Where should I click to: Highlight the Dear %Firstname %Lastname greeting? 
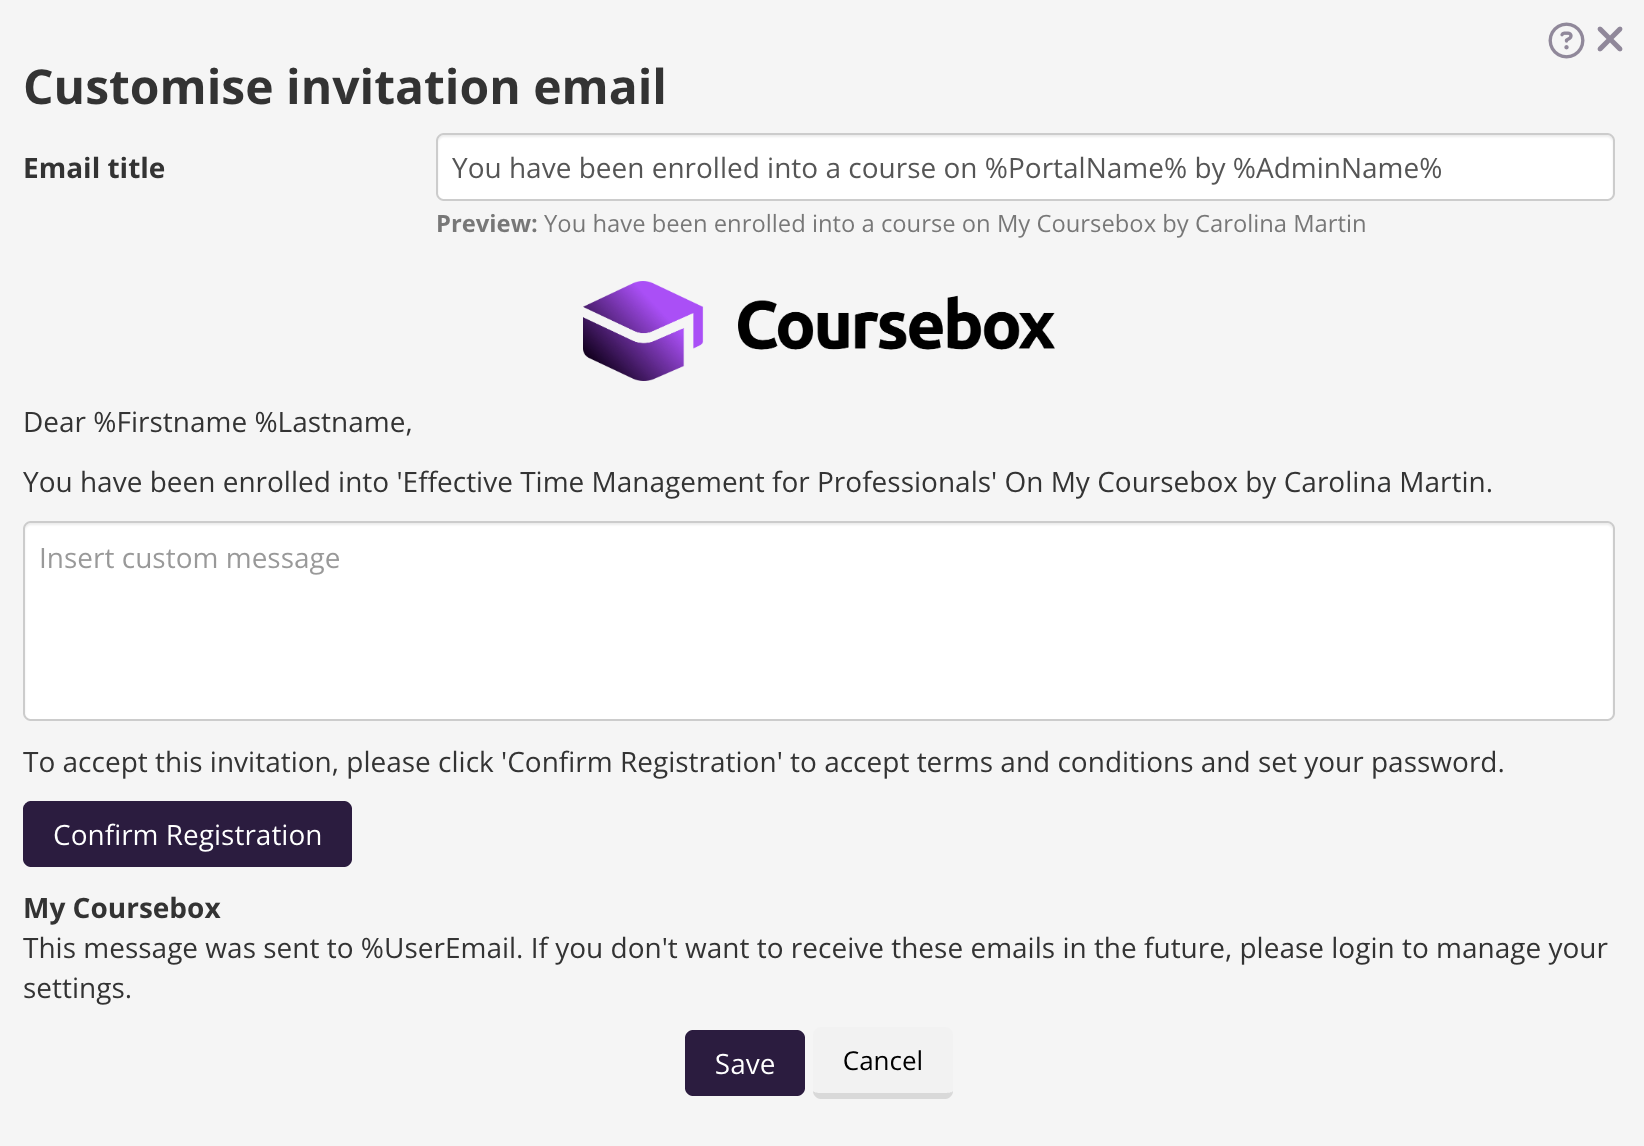217,422
